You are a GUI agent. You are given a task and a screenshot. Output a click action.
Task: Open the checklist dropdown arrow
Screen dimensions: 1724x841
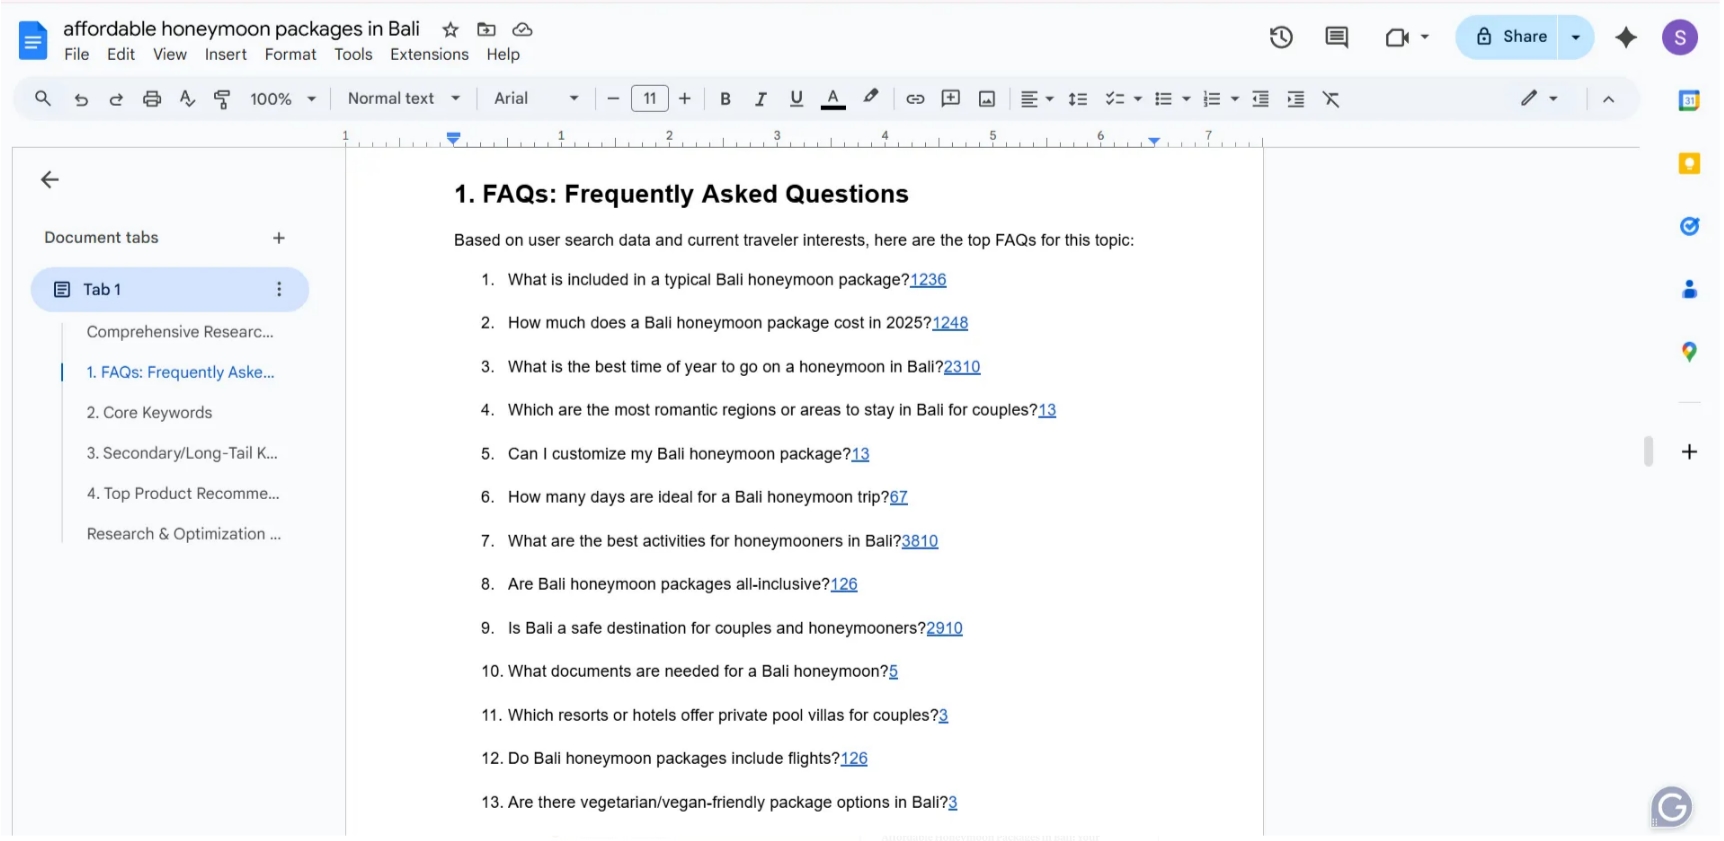click(x=1138, y=98)
